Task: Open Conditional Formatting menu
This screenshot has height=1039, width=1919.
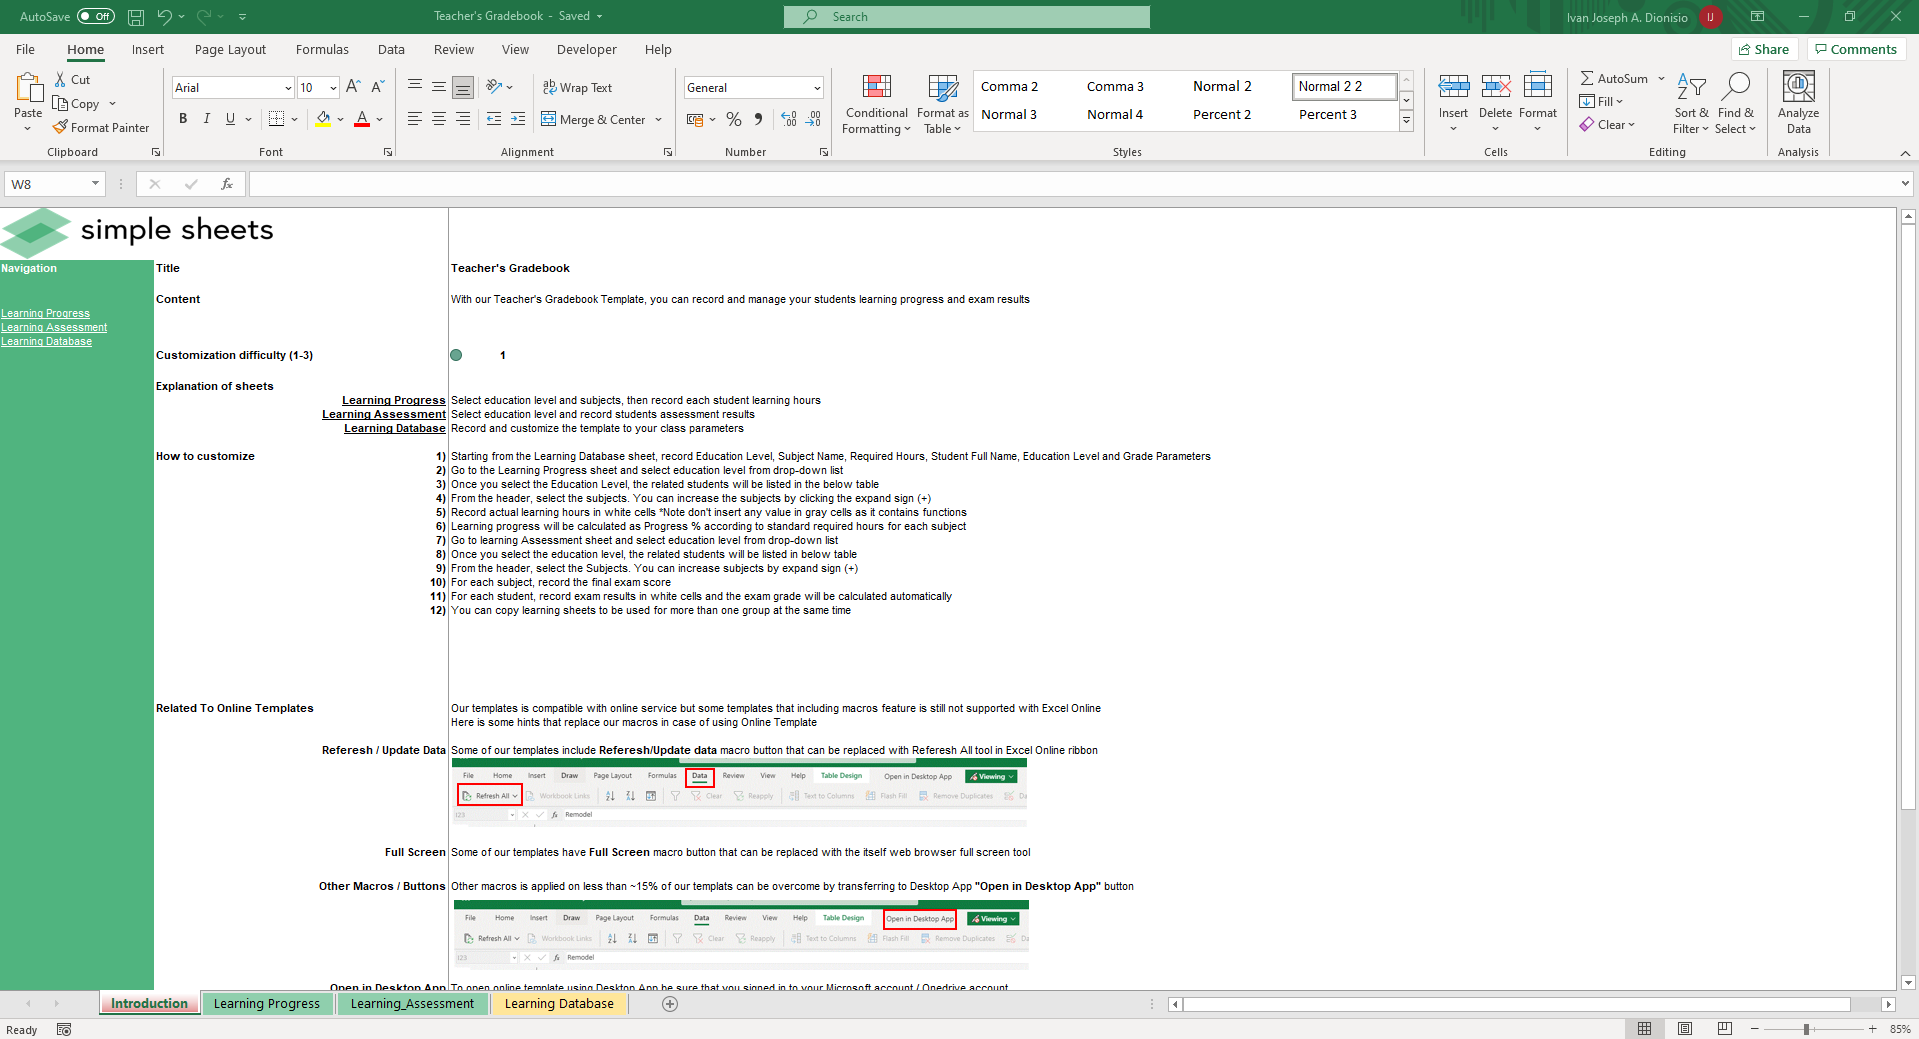Action: click(877, 104)
